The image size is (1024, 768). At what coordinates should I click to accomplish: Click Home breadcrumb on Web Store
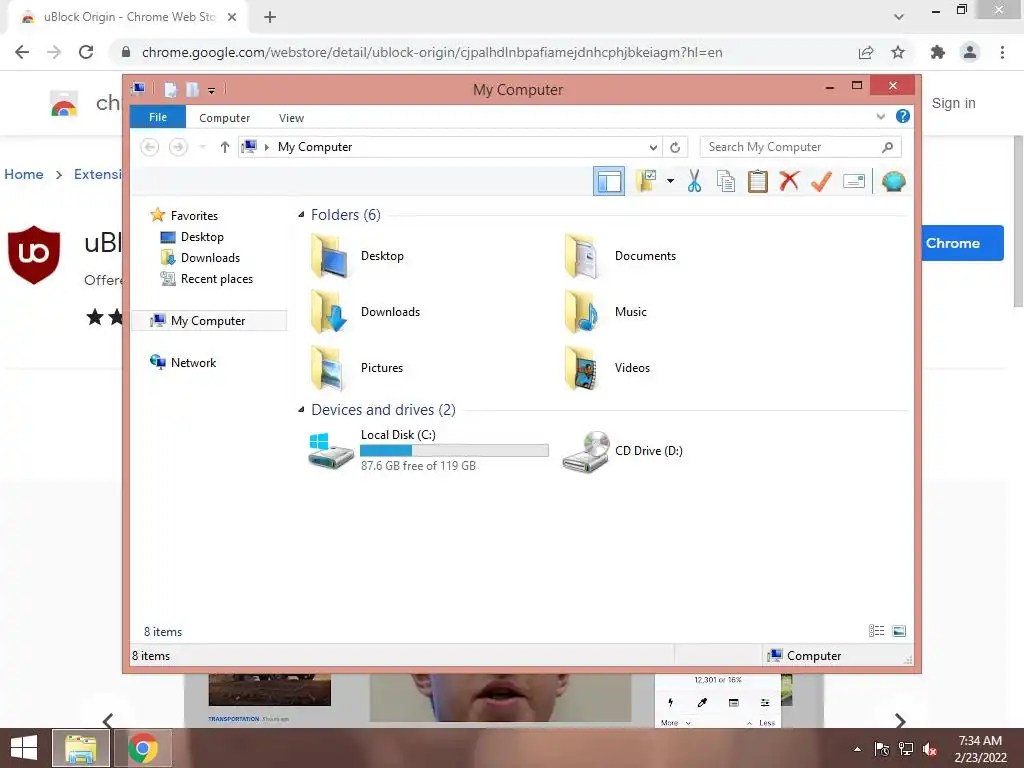[24, 174]
